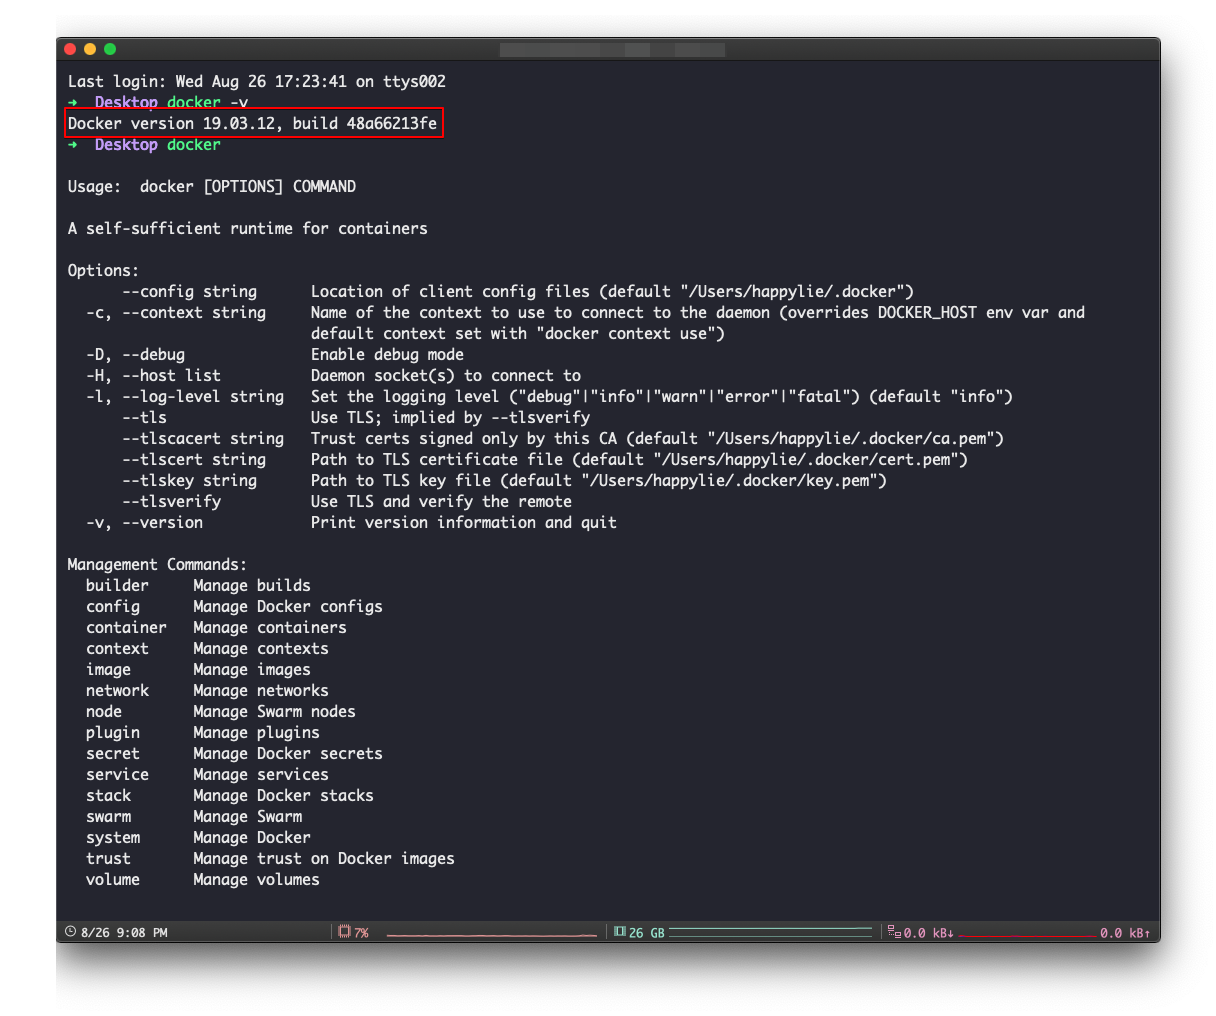The height and width of the screenshot is (1016, 1216).
Task: Click the --config string option
Action: click(190, 292)
